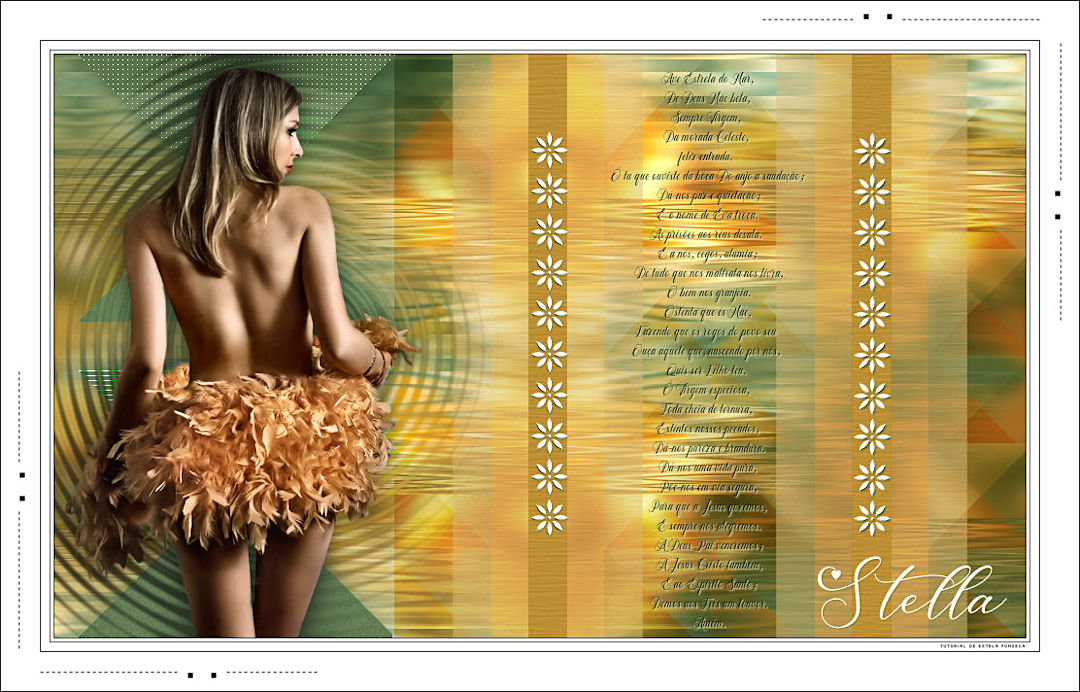Click the line "Põe-nos em via segura,"
This screenshot has width=1080, height=692.
(x=707, y=488)
